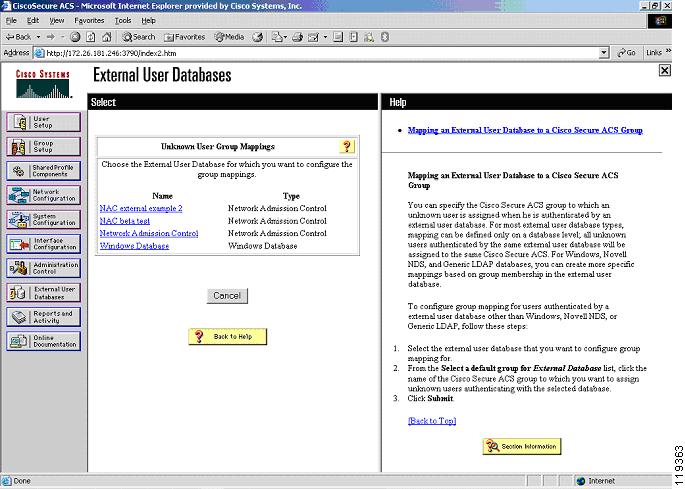Click the Stop loading icon
The image size is (685, 489).
75,37
